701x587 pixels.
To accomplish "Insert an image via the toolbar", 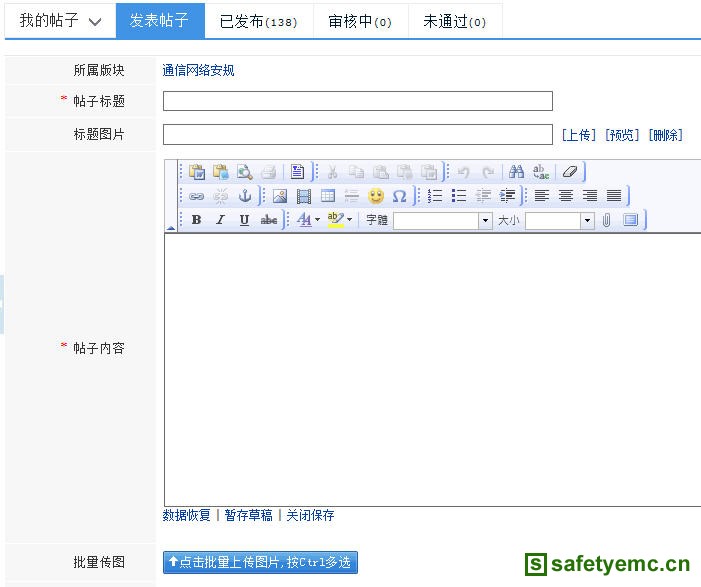I will point(280,196).
